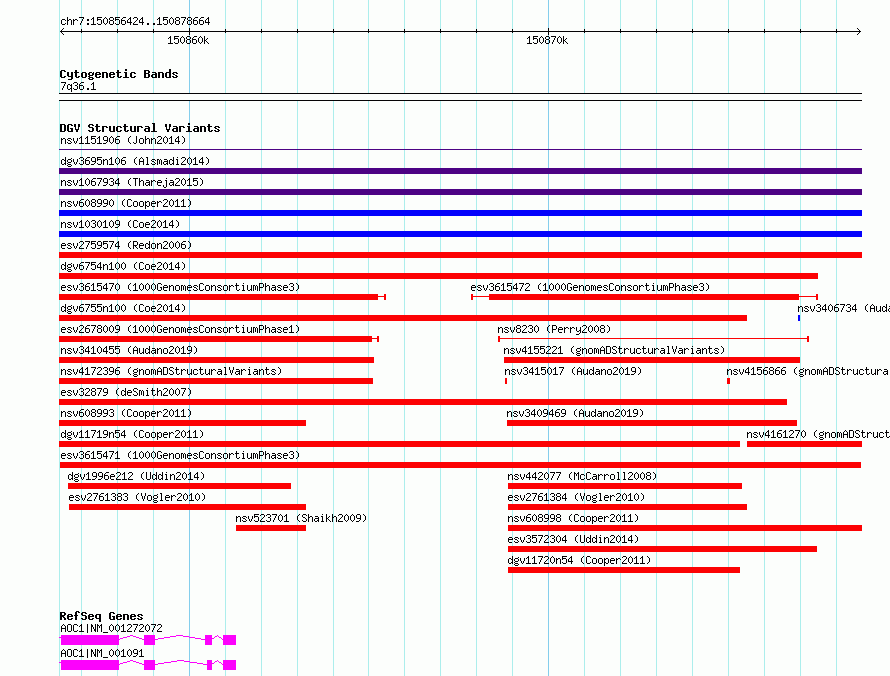Click the nsv3406734 small blue marker
The width and height of the screenshot is (890, 676).
[799, 318]
